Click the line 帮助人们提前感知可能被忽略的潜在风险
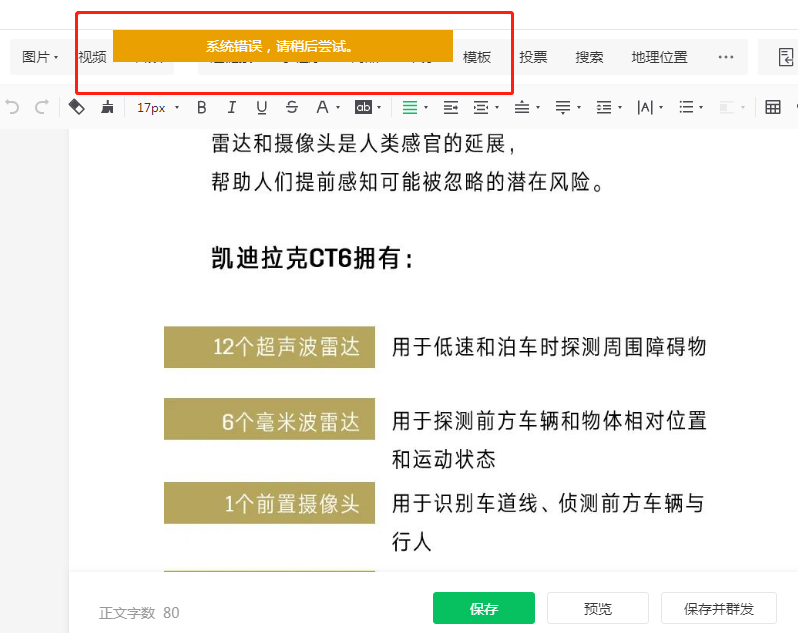The height and width of the screenshot is (633, 798). click(407, 182)
